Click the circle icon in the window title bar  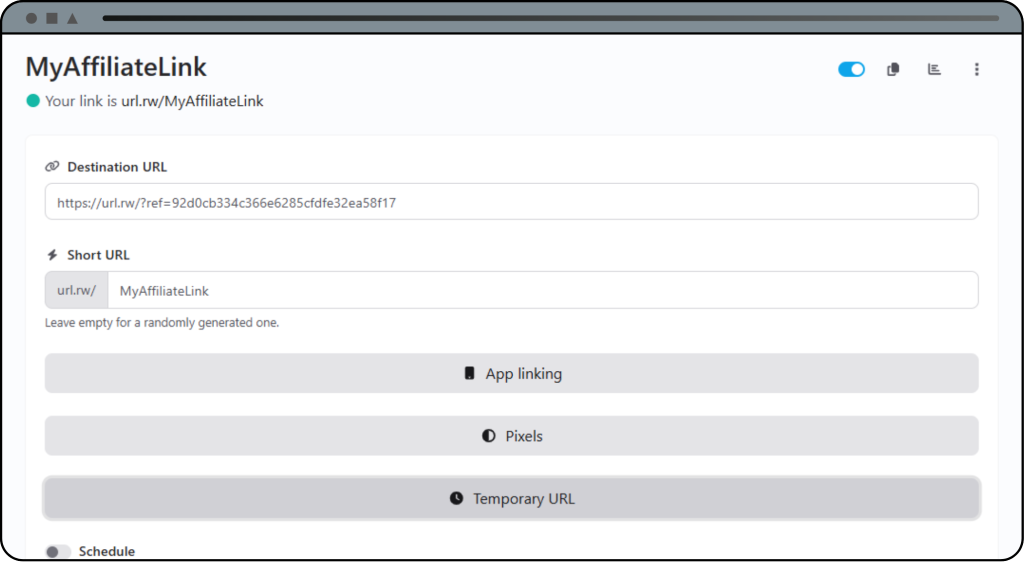(31, 18)
